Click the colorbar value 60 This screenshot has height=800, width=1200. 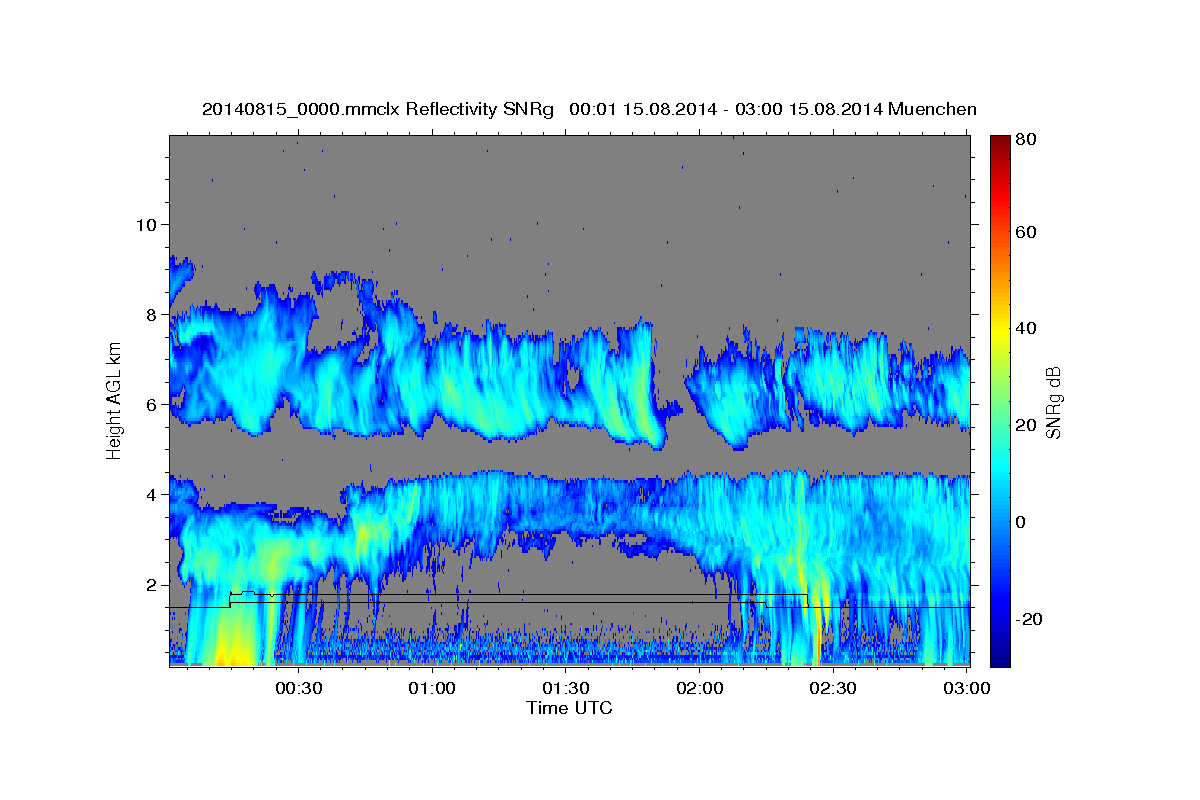[1027, 232]
